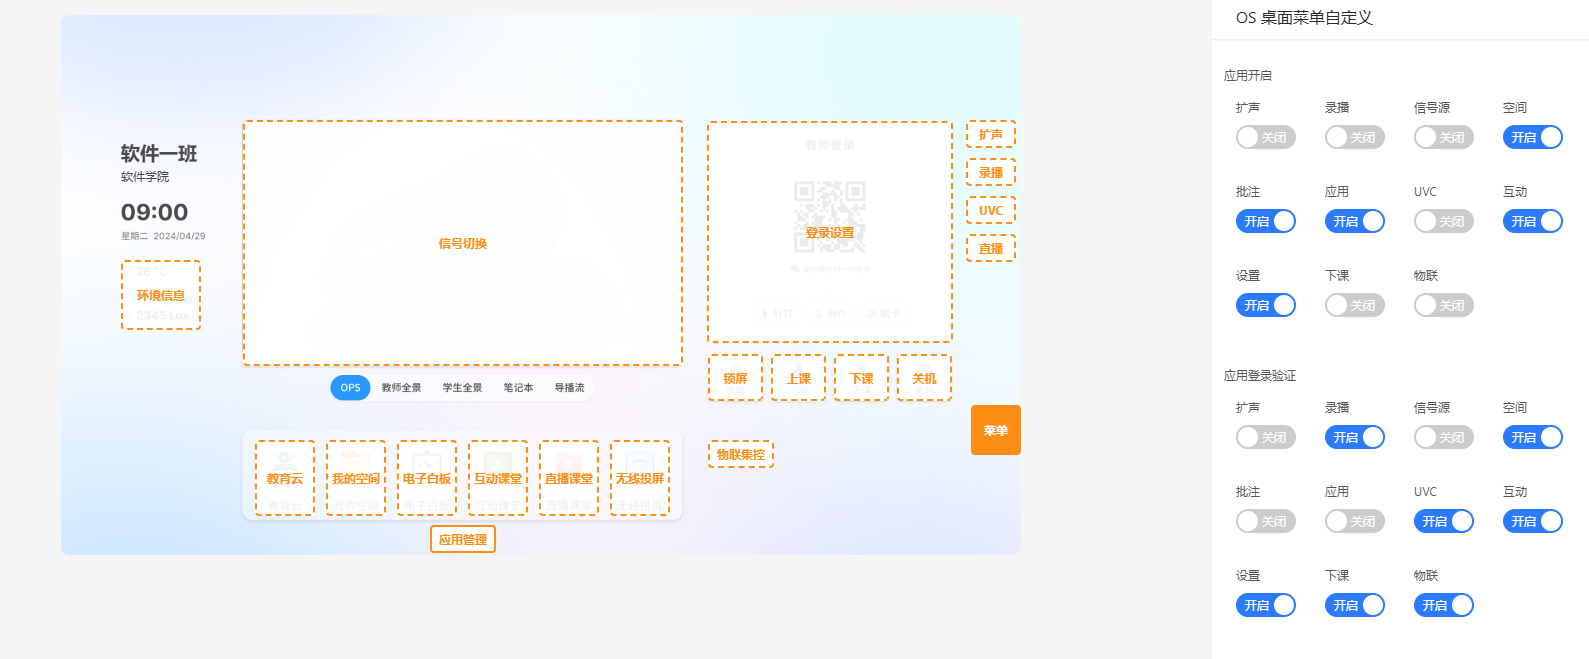Select the OPS signal tab
The image size is (1589, 659).
[350, 388]
